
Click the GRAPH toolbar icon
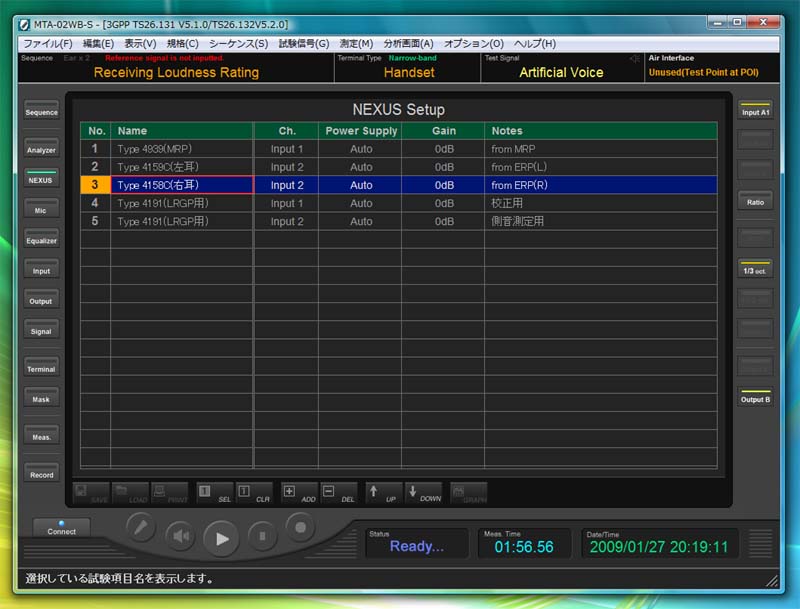coord(468,493)
